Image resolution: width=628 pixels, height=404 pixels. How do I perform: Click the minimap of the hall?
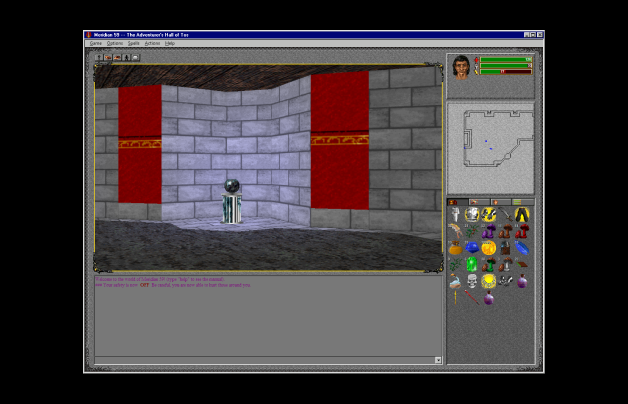pyautogui.click(x=491, y=149)
